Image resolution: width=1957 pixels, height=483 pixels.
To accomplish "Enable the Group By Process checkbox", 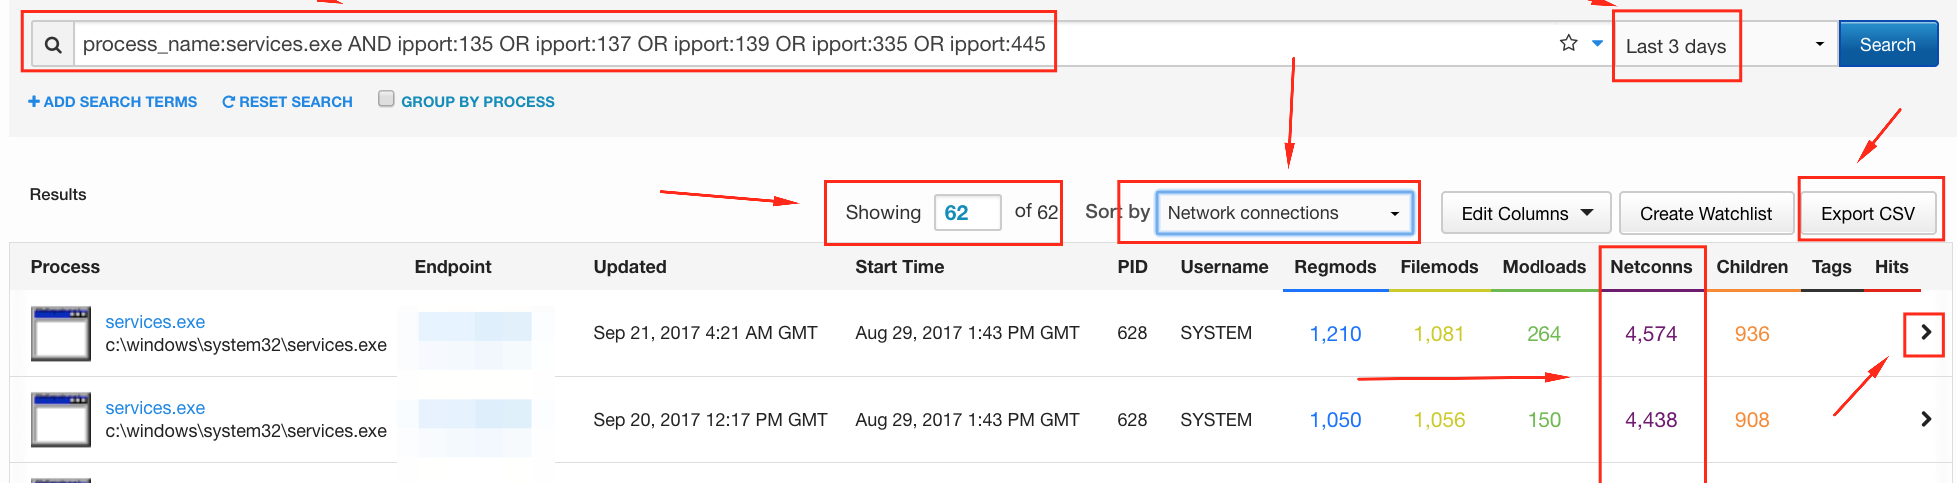I will point(386,99).
